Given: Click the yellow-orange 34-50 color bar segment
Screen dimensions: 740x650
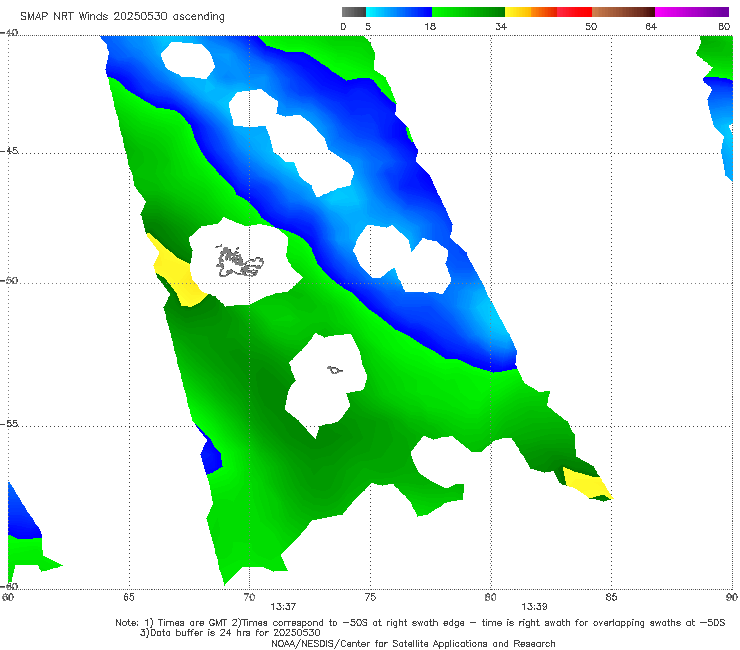Looking at the screenshot, I should pos(548,12).
